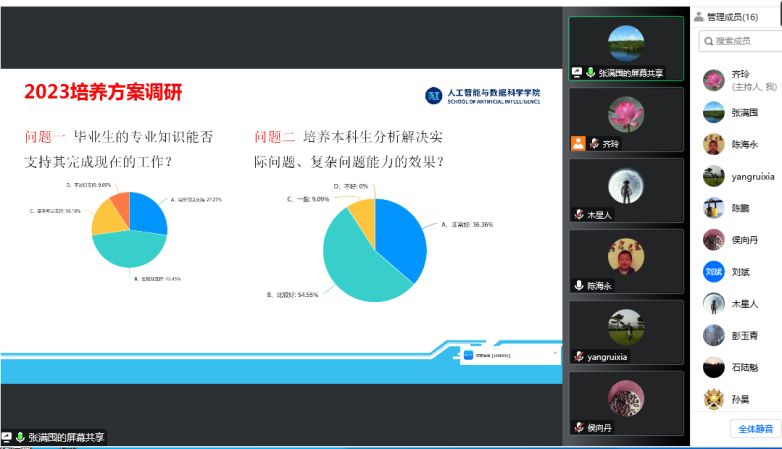Close the small popup notification on slide
Image resolution: width=782 pixels, height=449 pixels.
(x=555, y=352)
